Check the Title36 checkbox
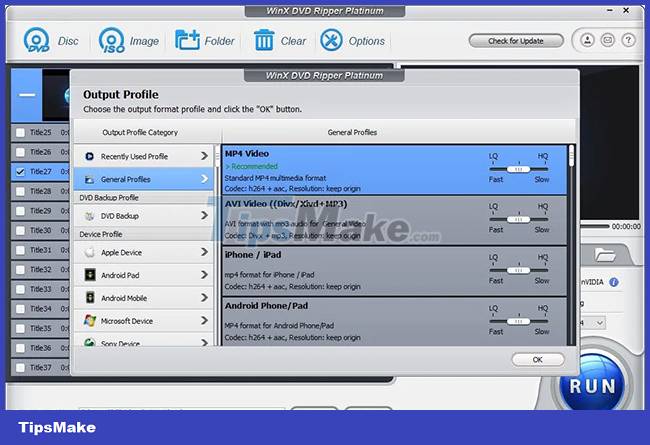 click(x=20, y=348)
